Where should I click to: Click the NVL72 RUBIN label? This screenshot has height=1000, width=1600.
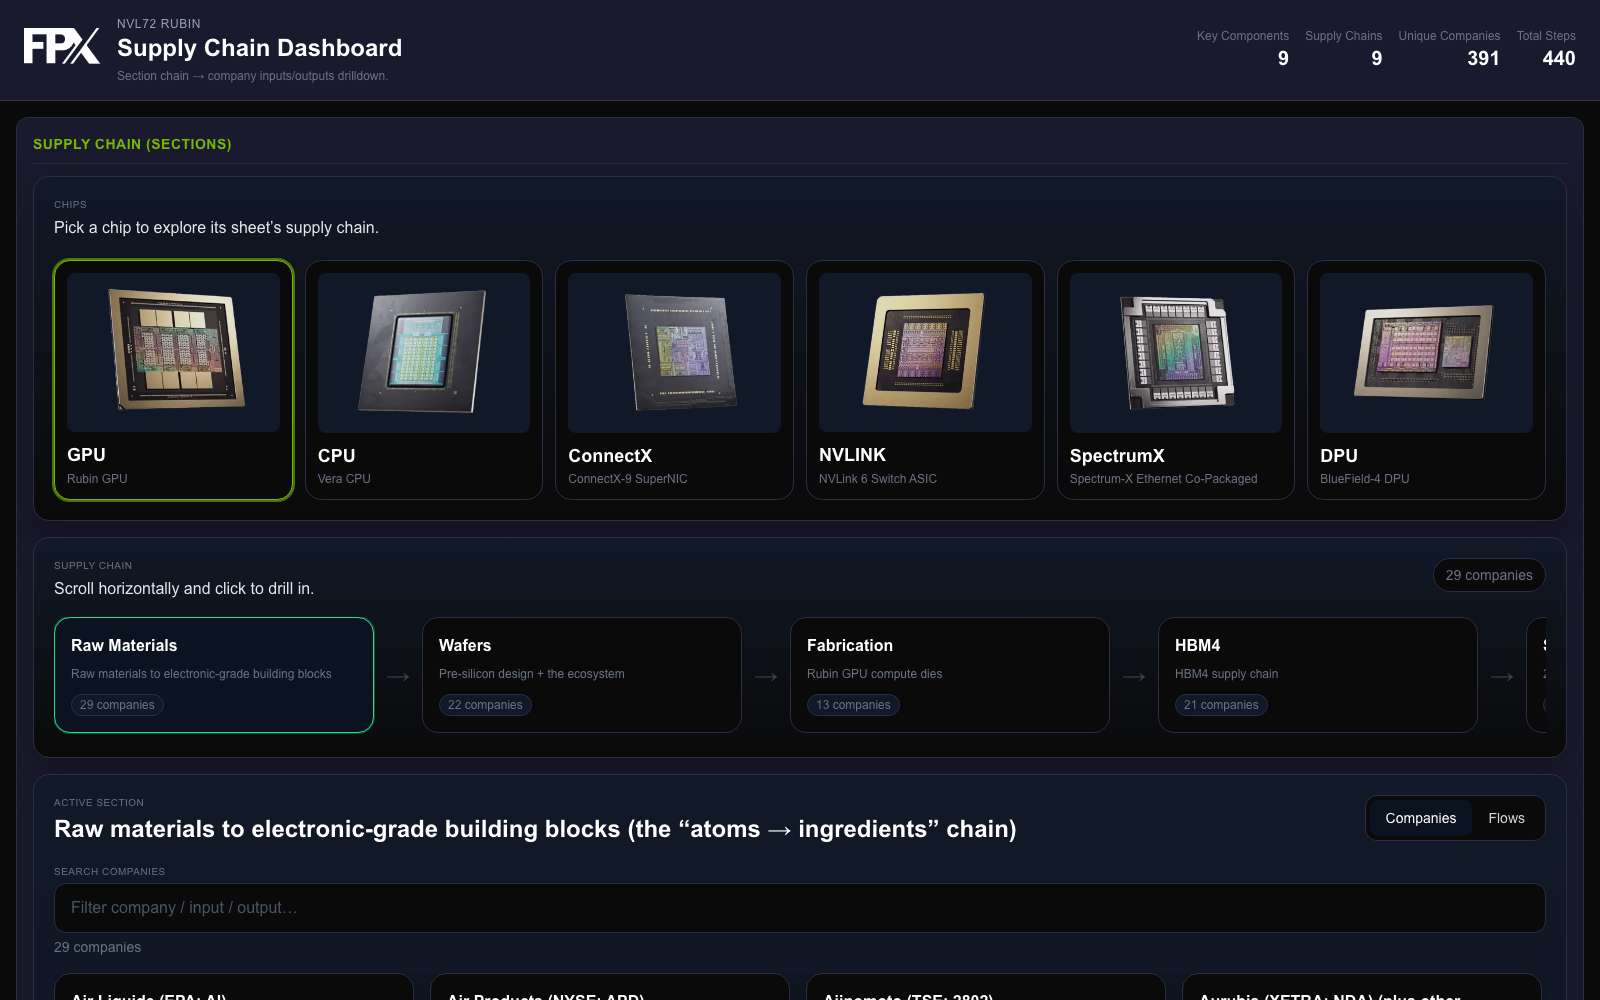coord(158,23)
